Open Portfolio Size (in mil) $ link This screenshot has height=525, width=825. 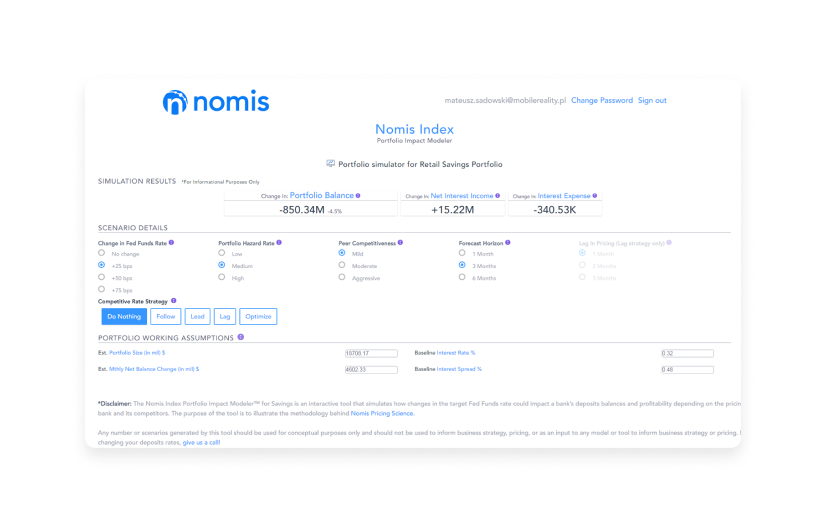(137, 353)
